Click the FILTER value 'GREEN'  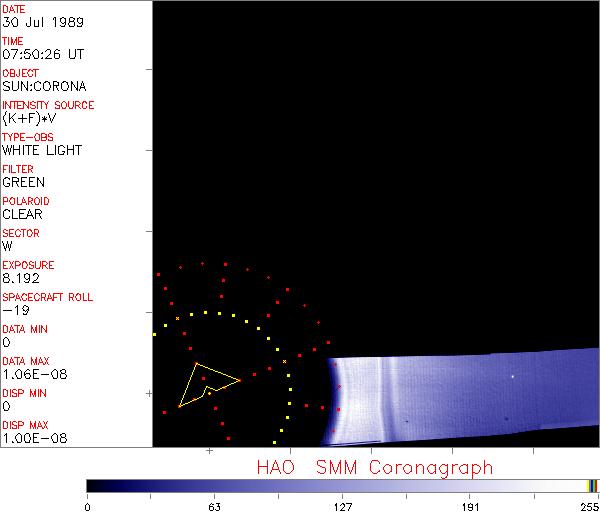point(23,182)
